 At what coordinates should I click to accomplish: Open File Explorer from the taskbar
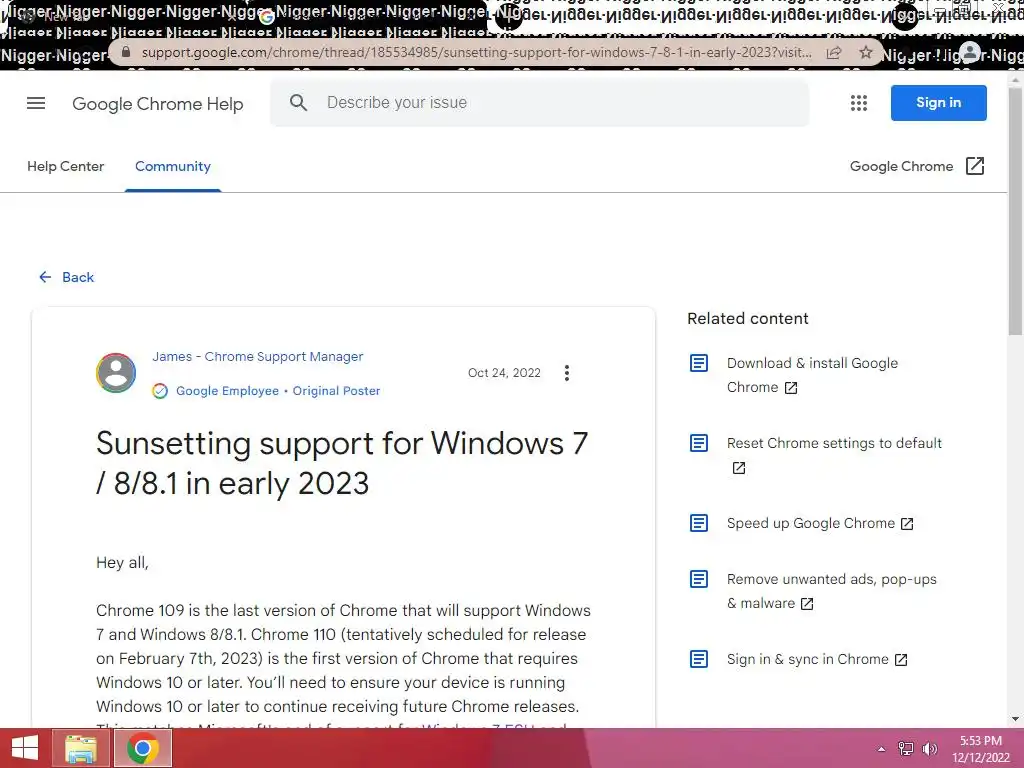click(81, 748)
